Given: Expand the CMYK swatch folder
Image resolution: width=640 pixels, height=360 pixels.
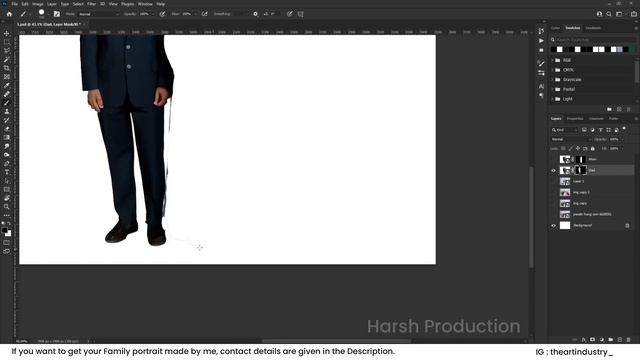Looking at the screenshot, I should (x=553, y=70).
